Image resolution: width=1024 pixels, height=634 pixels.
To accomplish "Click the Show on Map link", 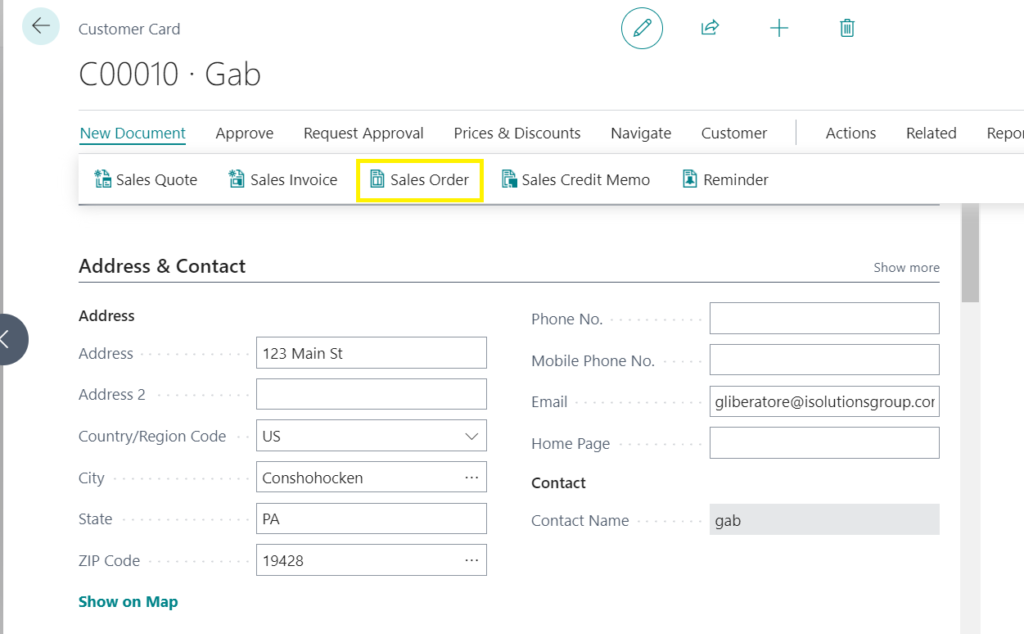I will [x=128, y=602].
